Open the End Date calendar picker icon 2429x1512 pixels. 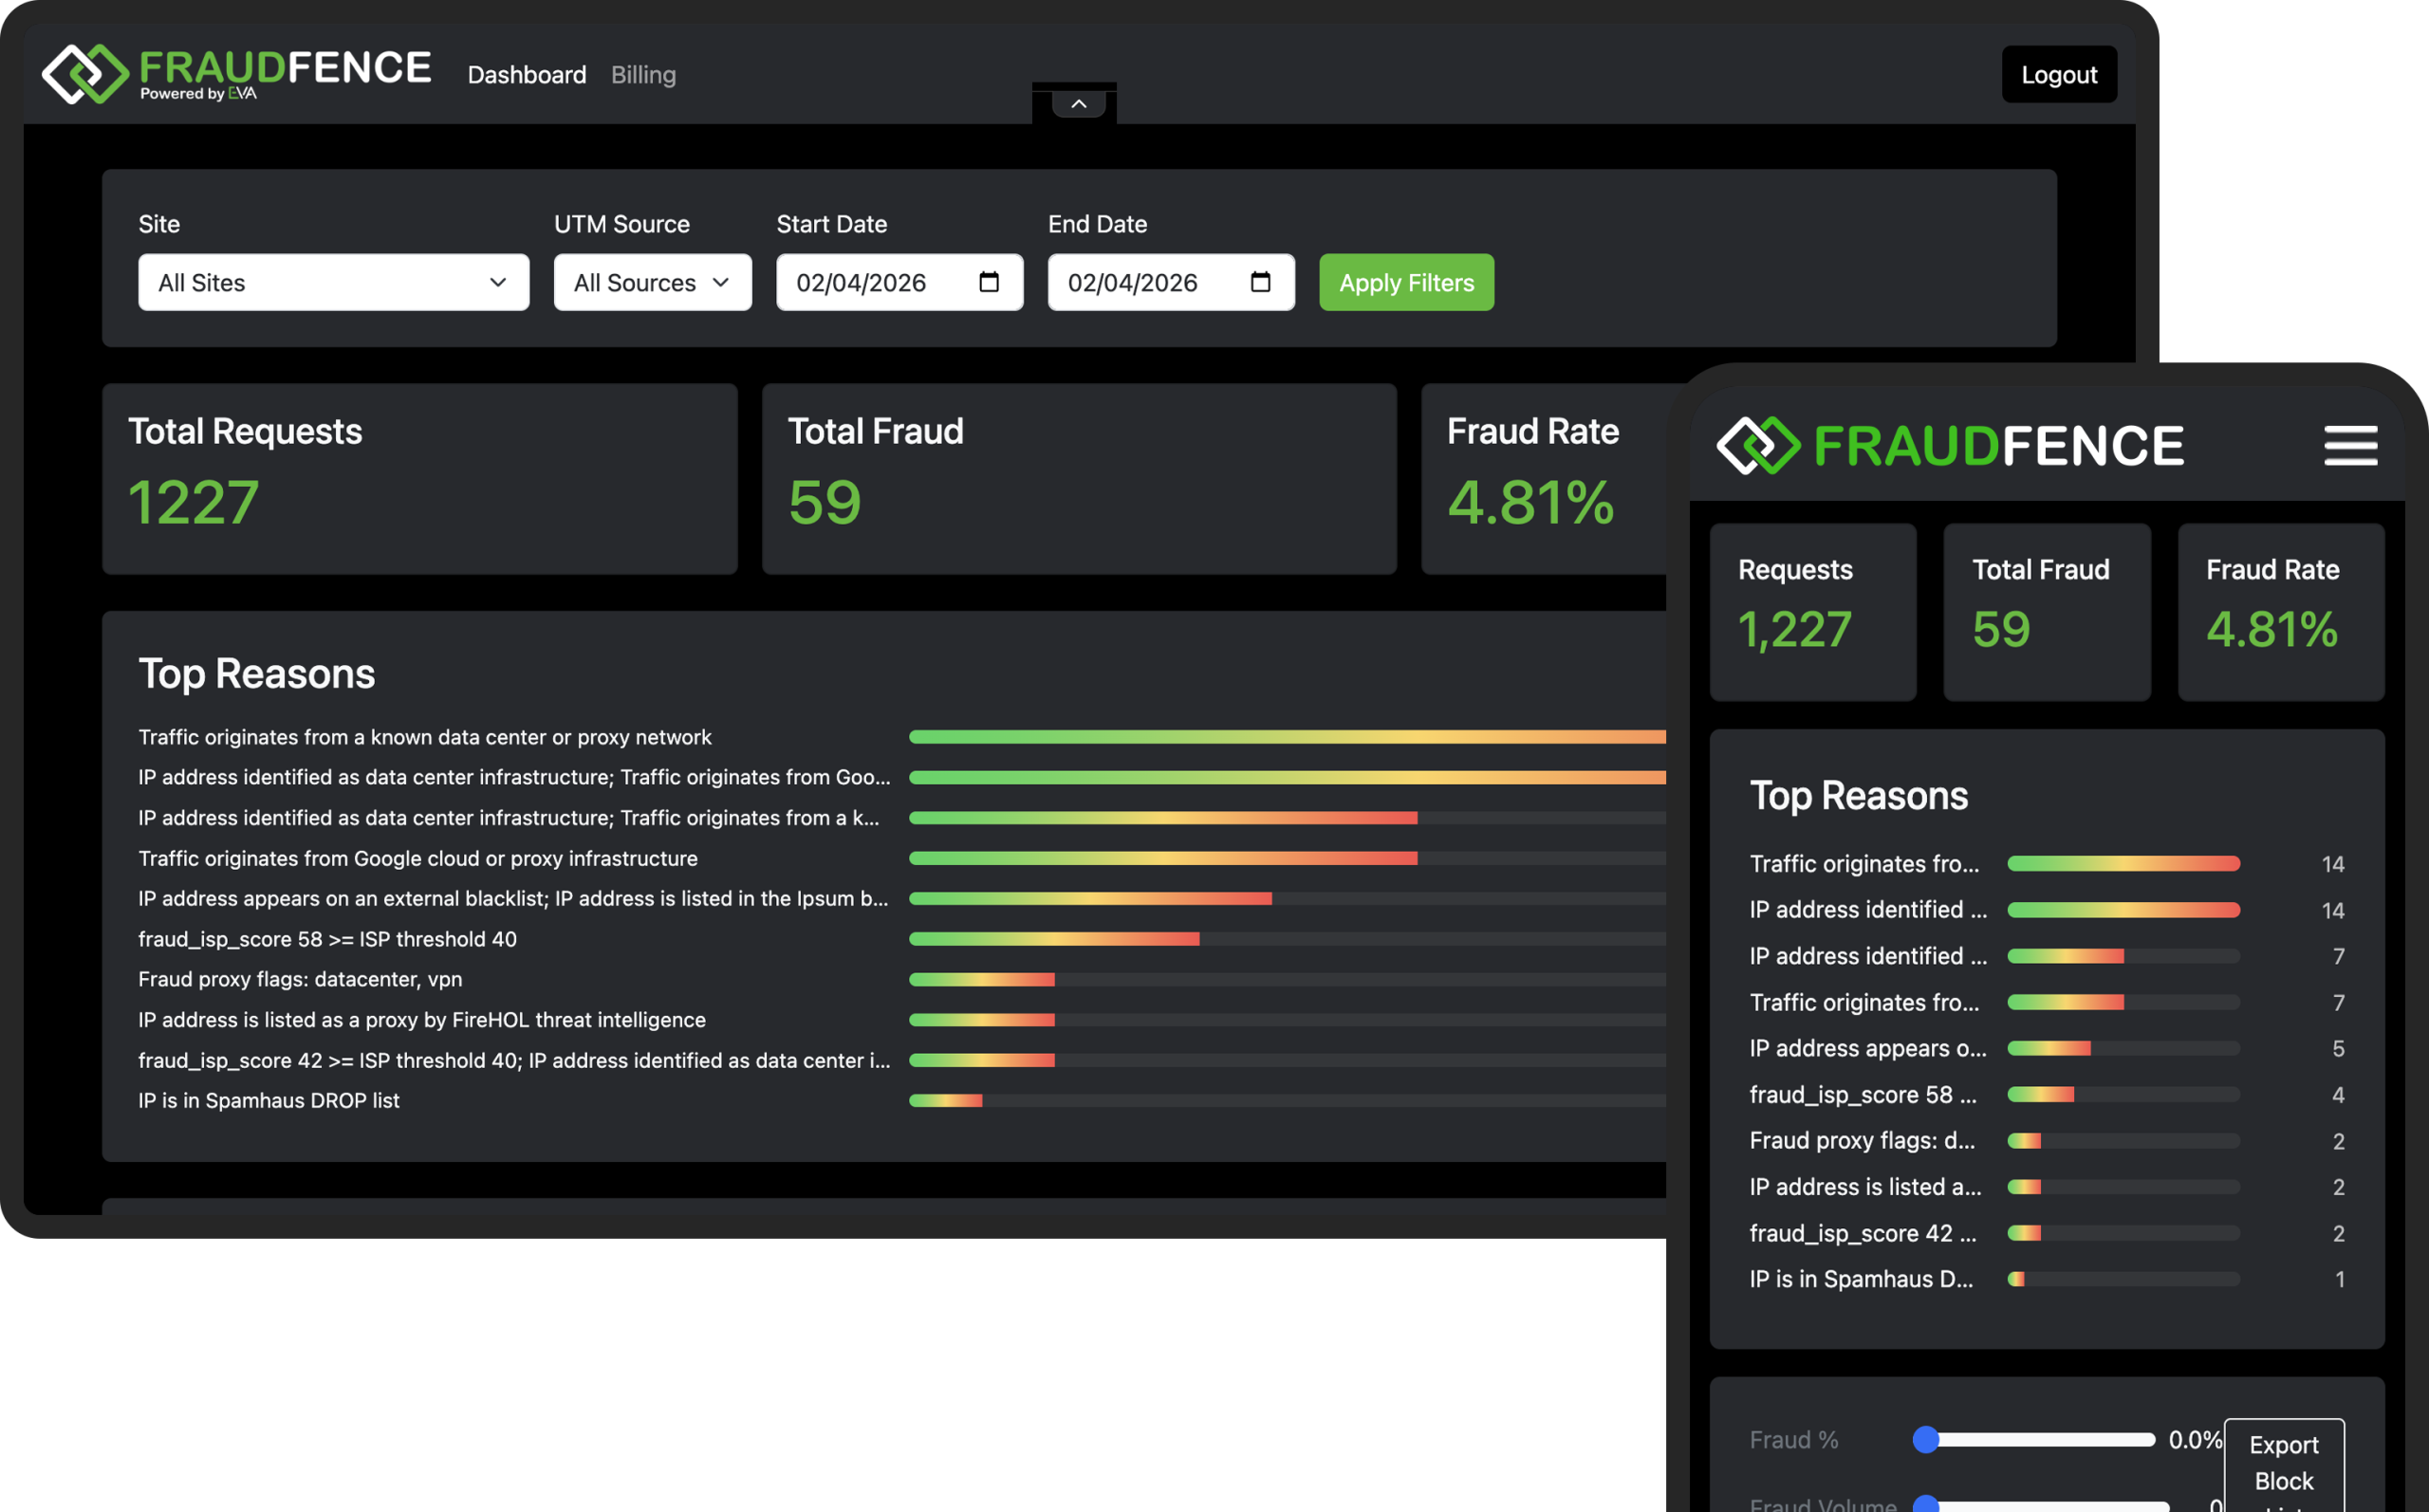point(1260,282)
